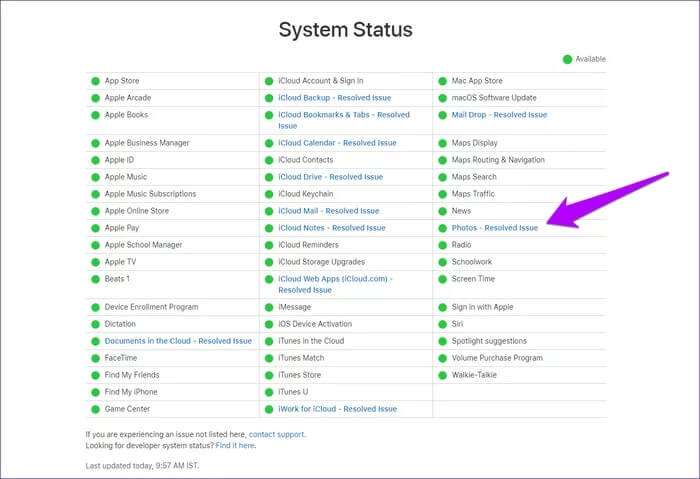Click the green dot next to iCloud Keychain
The width and height of the screenshot is (700, 479).
click(x=269, y=194)
